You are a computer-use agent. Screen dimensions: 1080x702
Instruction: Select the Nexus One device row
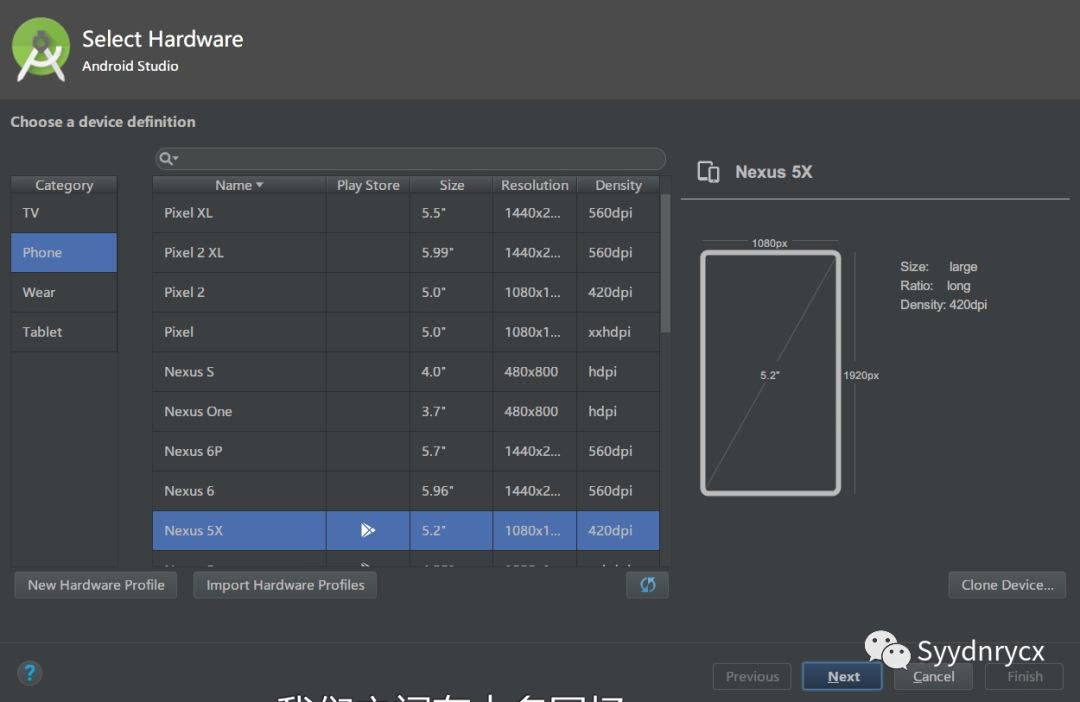[406, 411]
